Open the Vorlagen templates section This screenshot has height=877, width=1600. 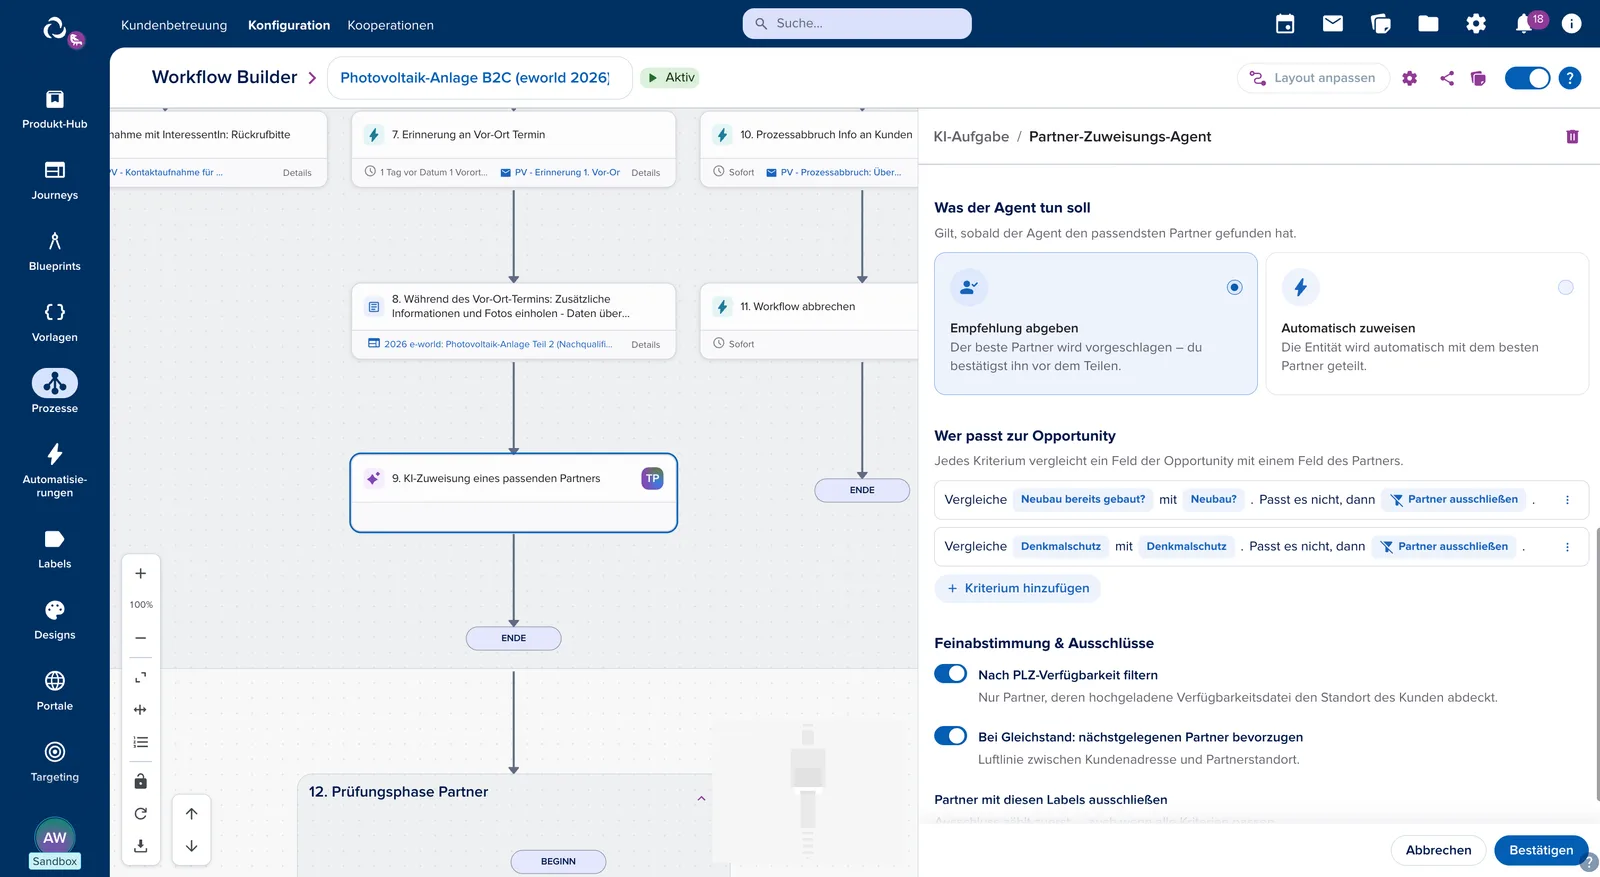55,322
